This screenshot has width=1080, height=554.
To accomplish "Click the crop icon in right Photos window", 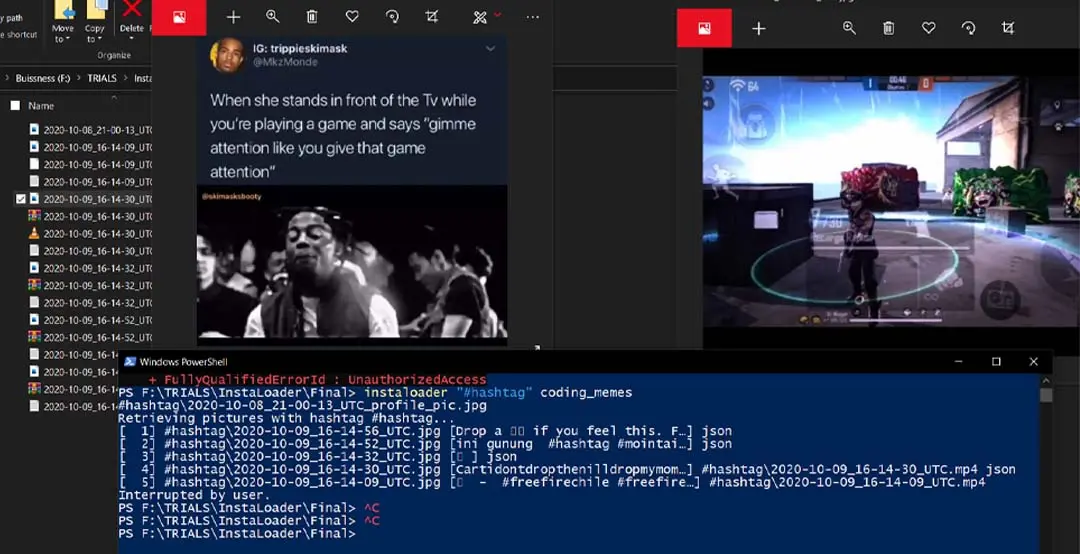I will pyautogui.click(x=1008, y=28).
